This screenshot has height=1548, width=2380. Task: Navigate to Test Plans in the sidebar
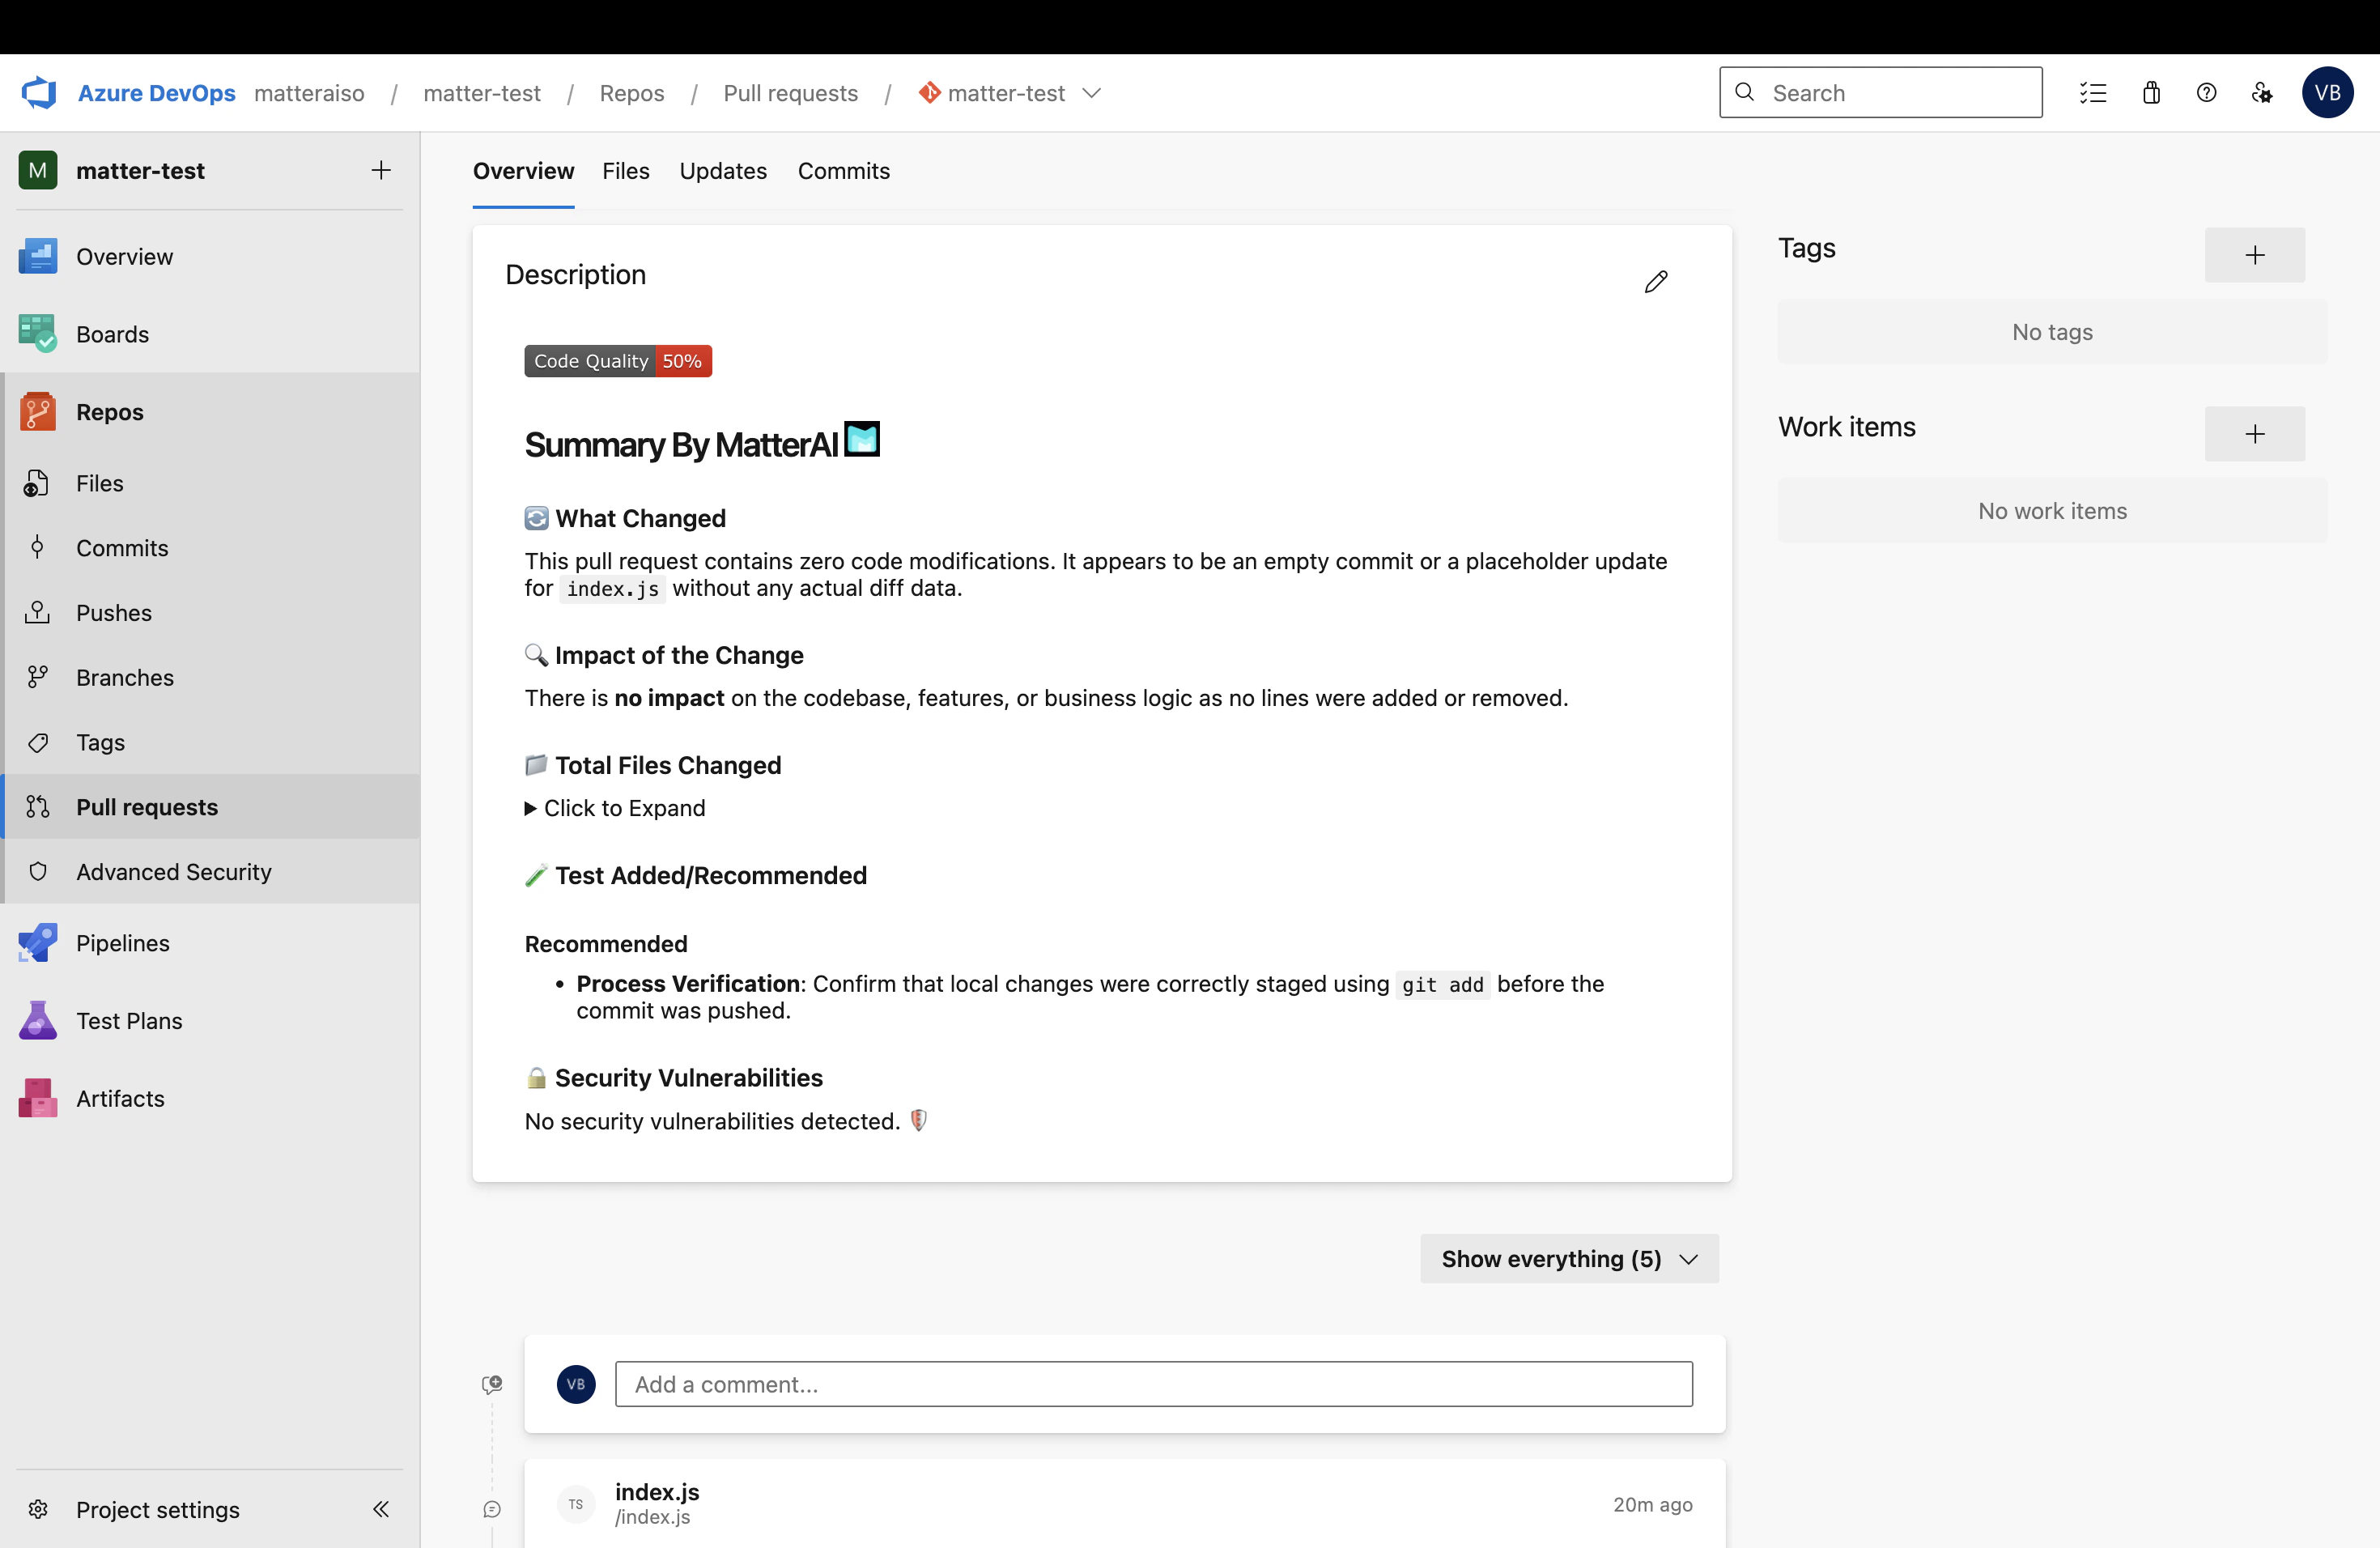(x=128, y=1021)
